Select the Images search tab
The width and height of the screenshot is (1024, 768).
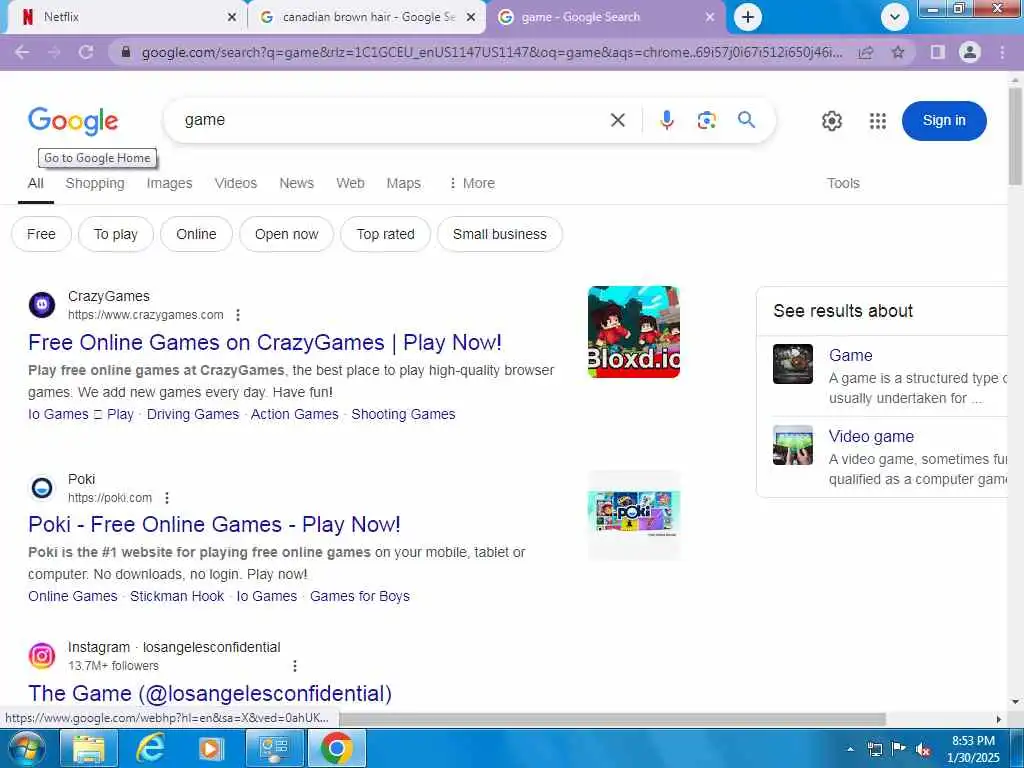(x=169, y=184)
